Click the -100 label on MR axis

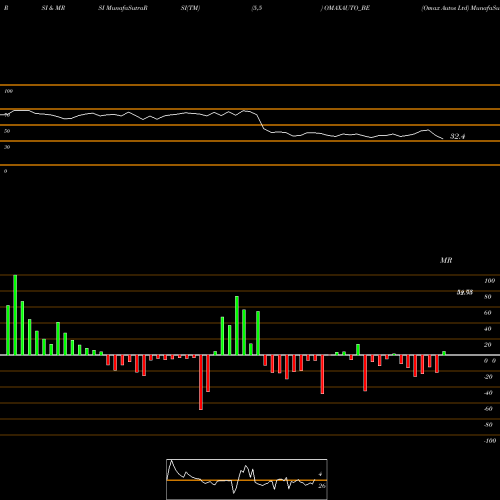[490, 441]
